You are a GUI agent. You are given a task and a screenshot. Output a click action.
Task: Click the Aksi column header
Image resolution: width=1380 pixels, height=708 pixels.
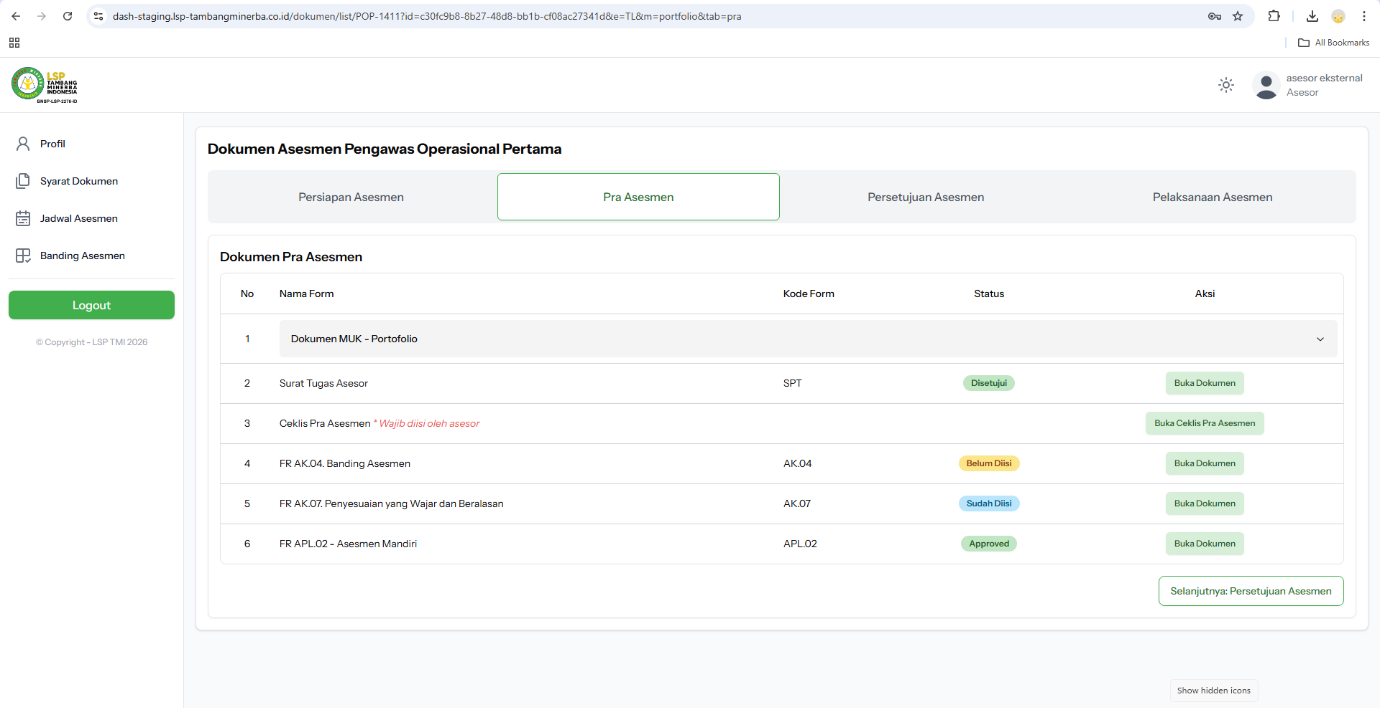[x=1205, y=294]
